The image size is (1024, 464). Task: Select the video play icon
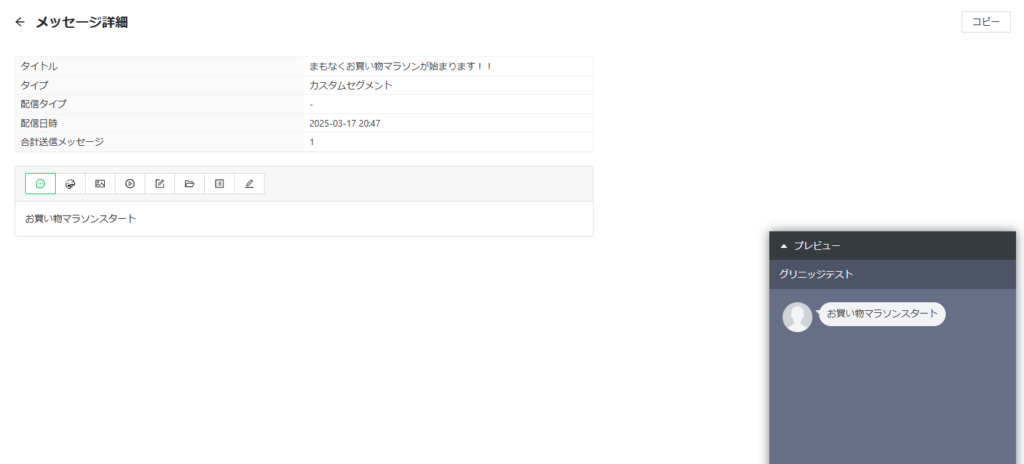click(x=130, y=184)
